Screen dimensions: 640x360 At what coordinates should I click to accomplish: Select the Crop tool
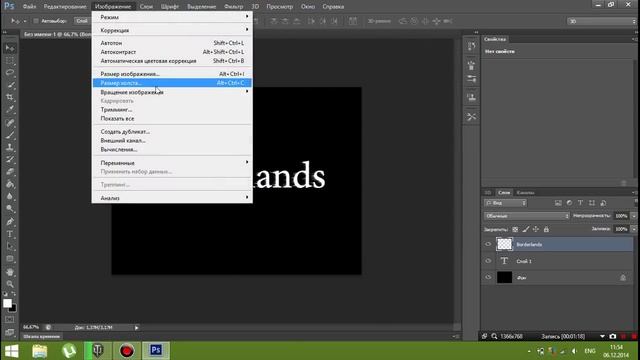click(10, 98)
